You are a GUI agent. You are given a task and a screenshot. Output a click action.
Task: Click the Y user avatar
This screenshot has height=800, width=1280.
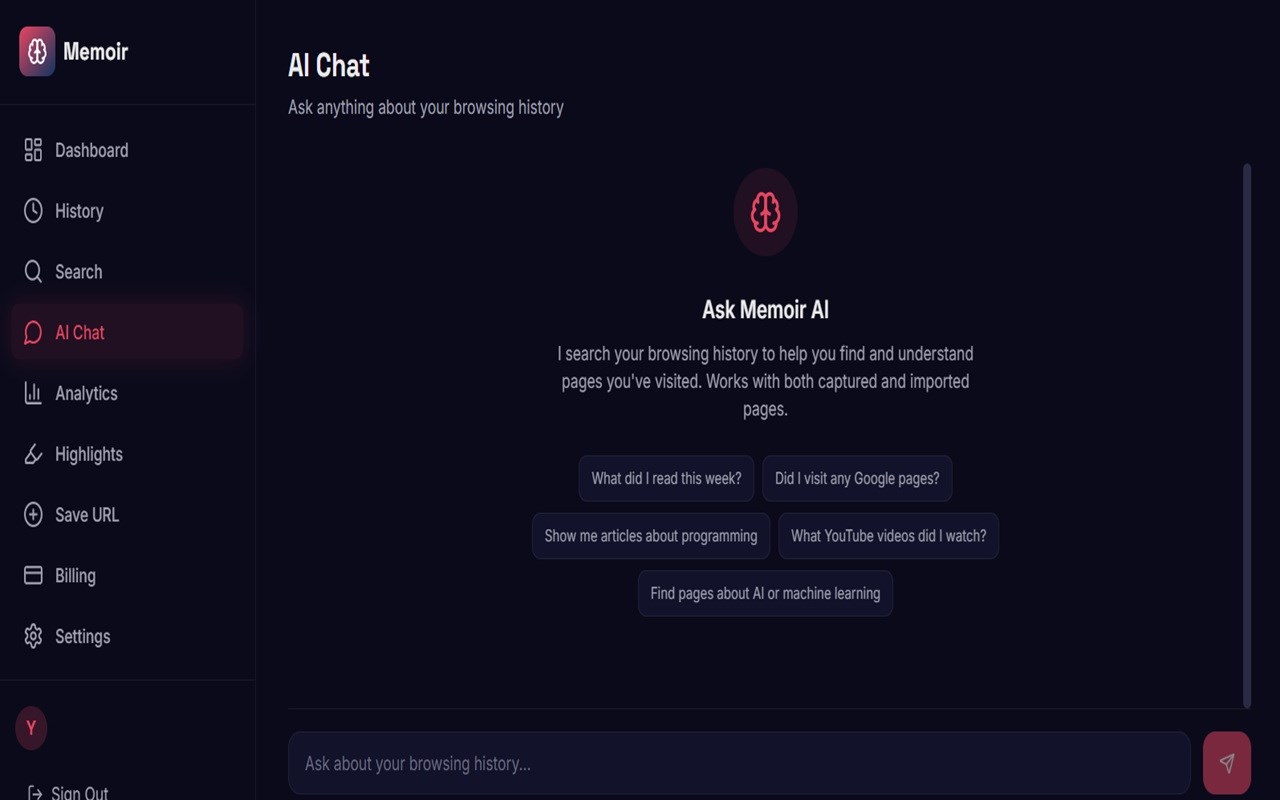(x=31, y=728)
